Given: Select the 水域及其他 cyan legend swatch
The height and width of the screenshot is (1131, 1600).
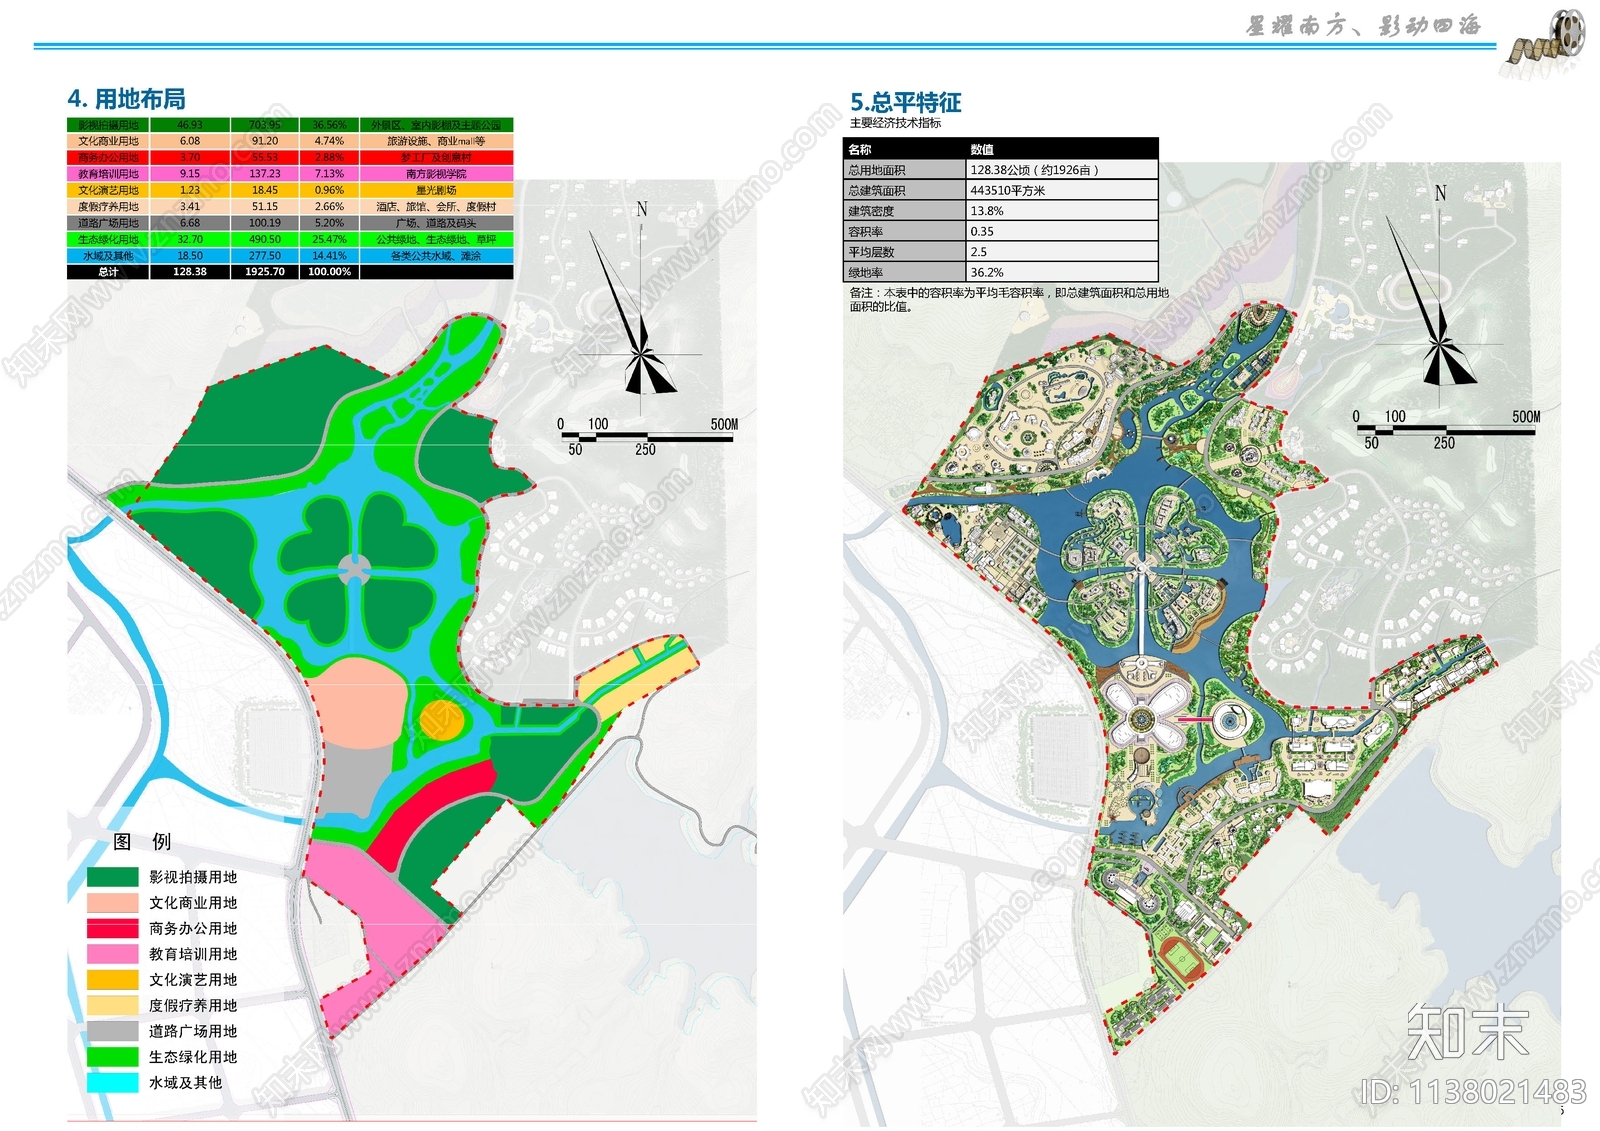Looking at the screenshot, I should pyautogui.click(x=112, y=1083).
